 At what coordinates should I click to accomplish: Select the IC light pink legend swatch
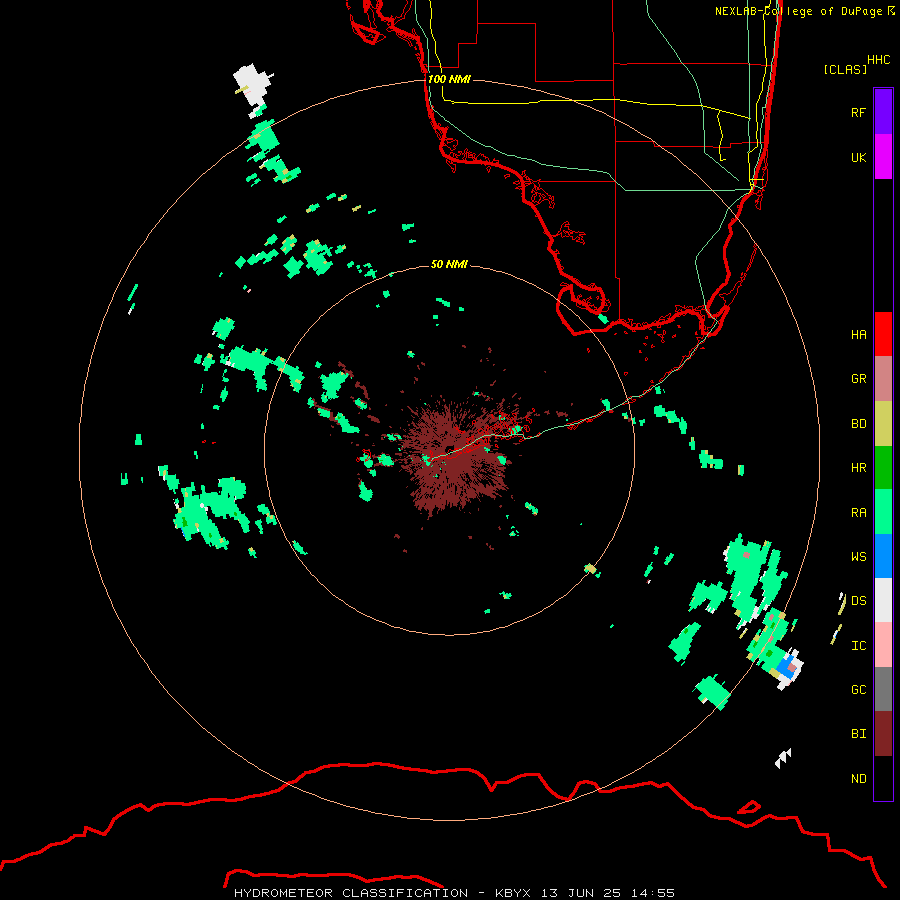tap(883, 645)
